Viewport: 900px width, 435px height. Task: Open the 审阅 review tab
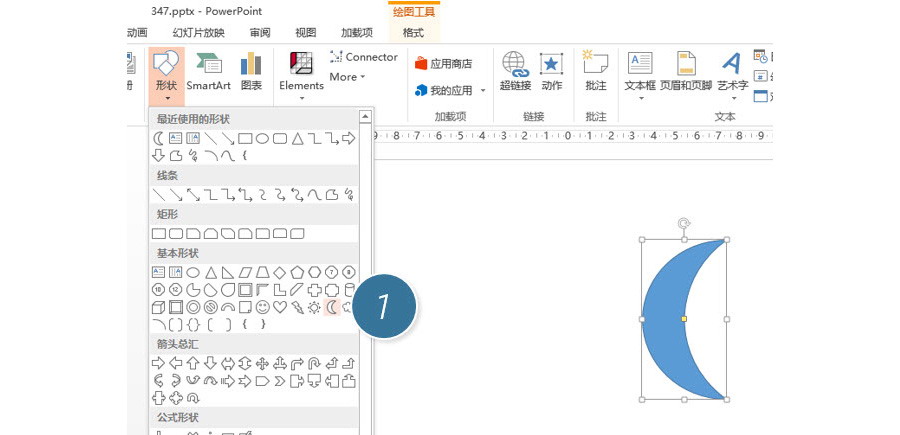pyautogui.click(x=260, y=32)
